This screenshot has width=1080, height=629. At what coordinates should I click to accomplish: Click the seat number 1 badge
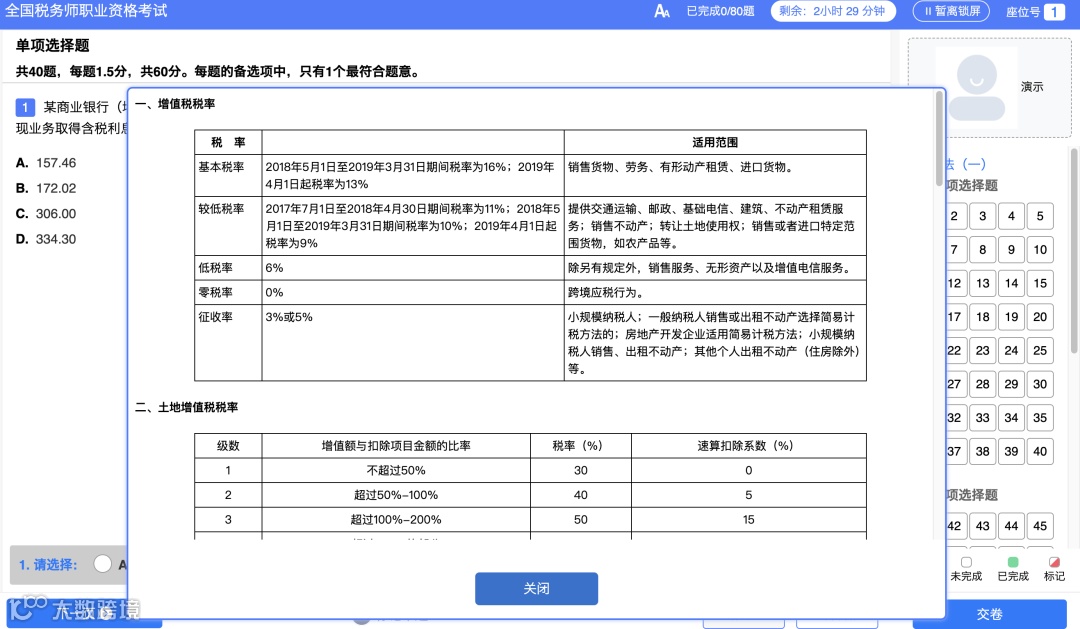coord(1054,12)
